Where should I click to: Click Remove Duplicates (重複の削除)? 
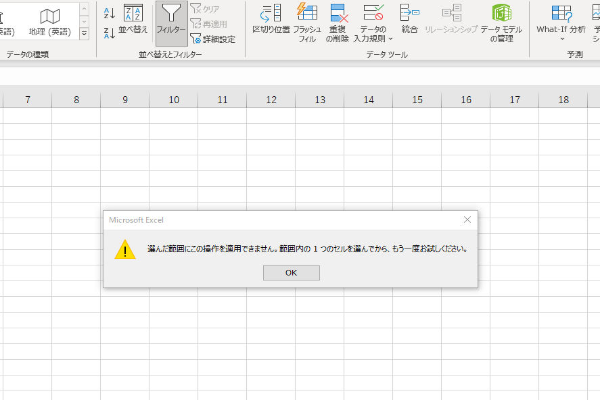coord(338,20)
